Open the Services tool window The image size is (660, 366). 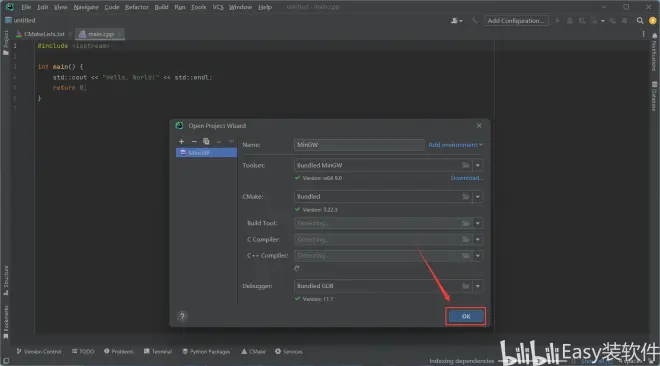click(289, 352)
